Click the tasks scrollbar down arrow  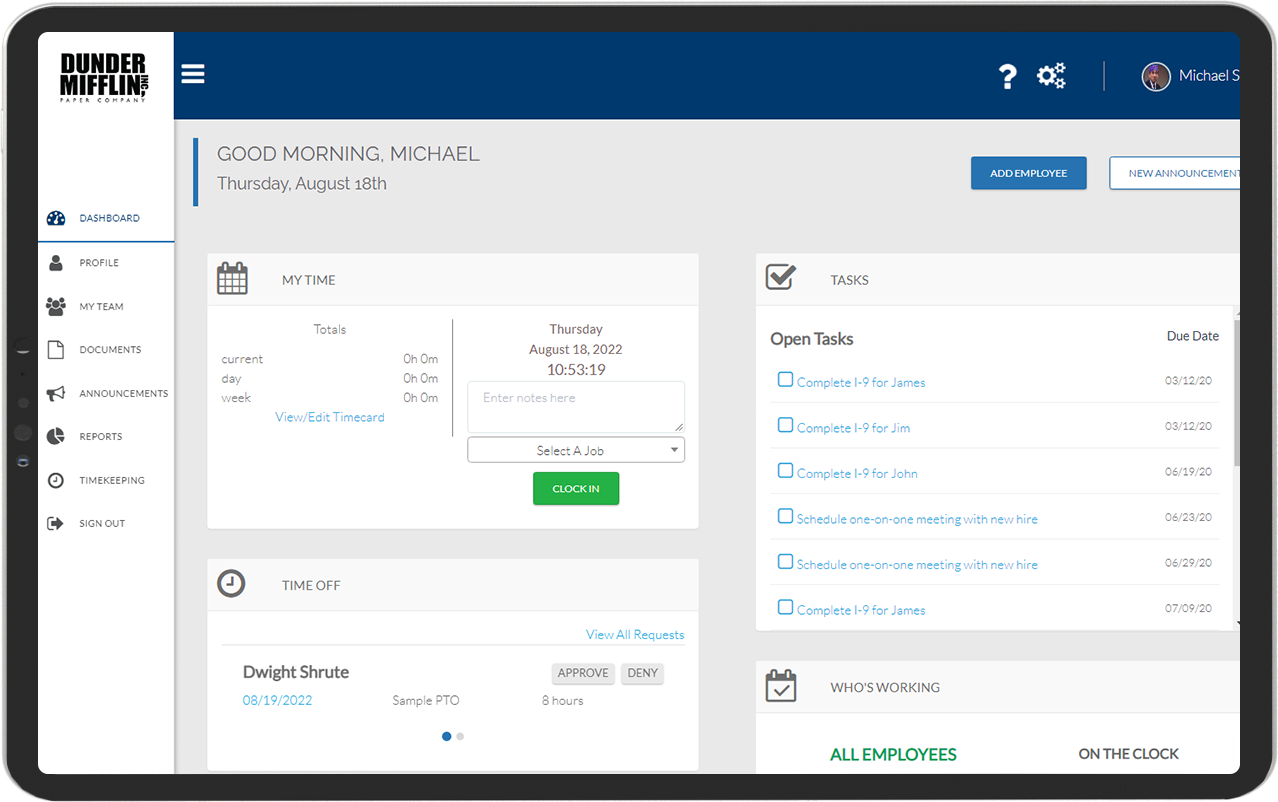coord(1237,624)
